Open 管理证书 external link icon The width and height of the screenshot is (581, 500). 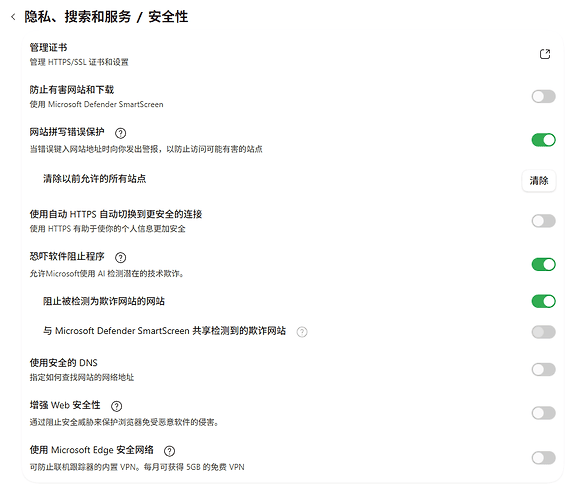pyautogui.click(x=545, y=54)
